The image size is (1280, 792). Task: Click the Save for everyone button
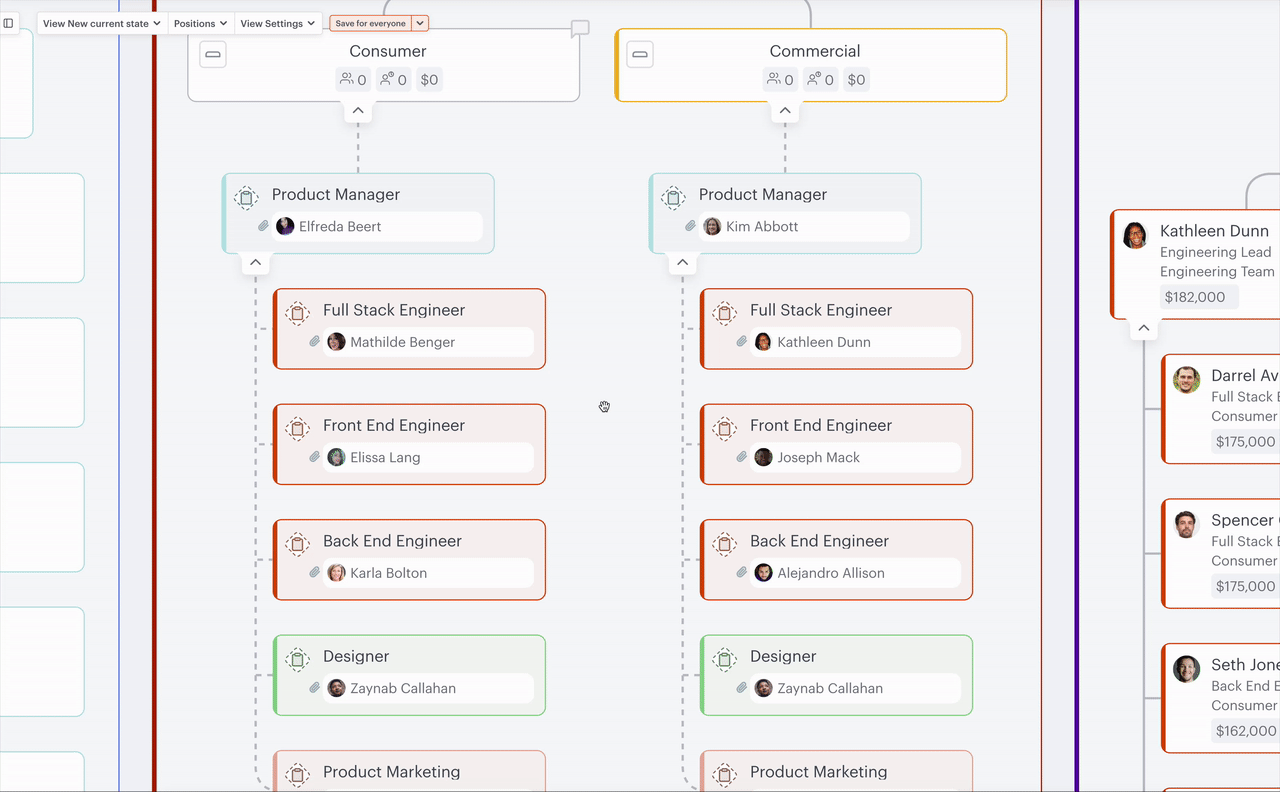[x=371, y=22]
